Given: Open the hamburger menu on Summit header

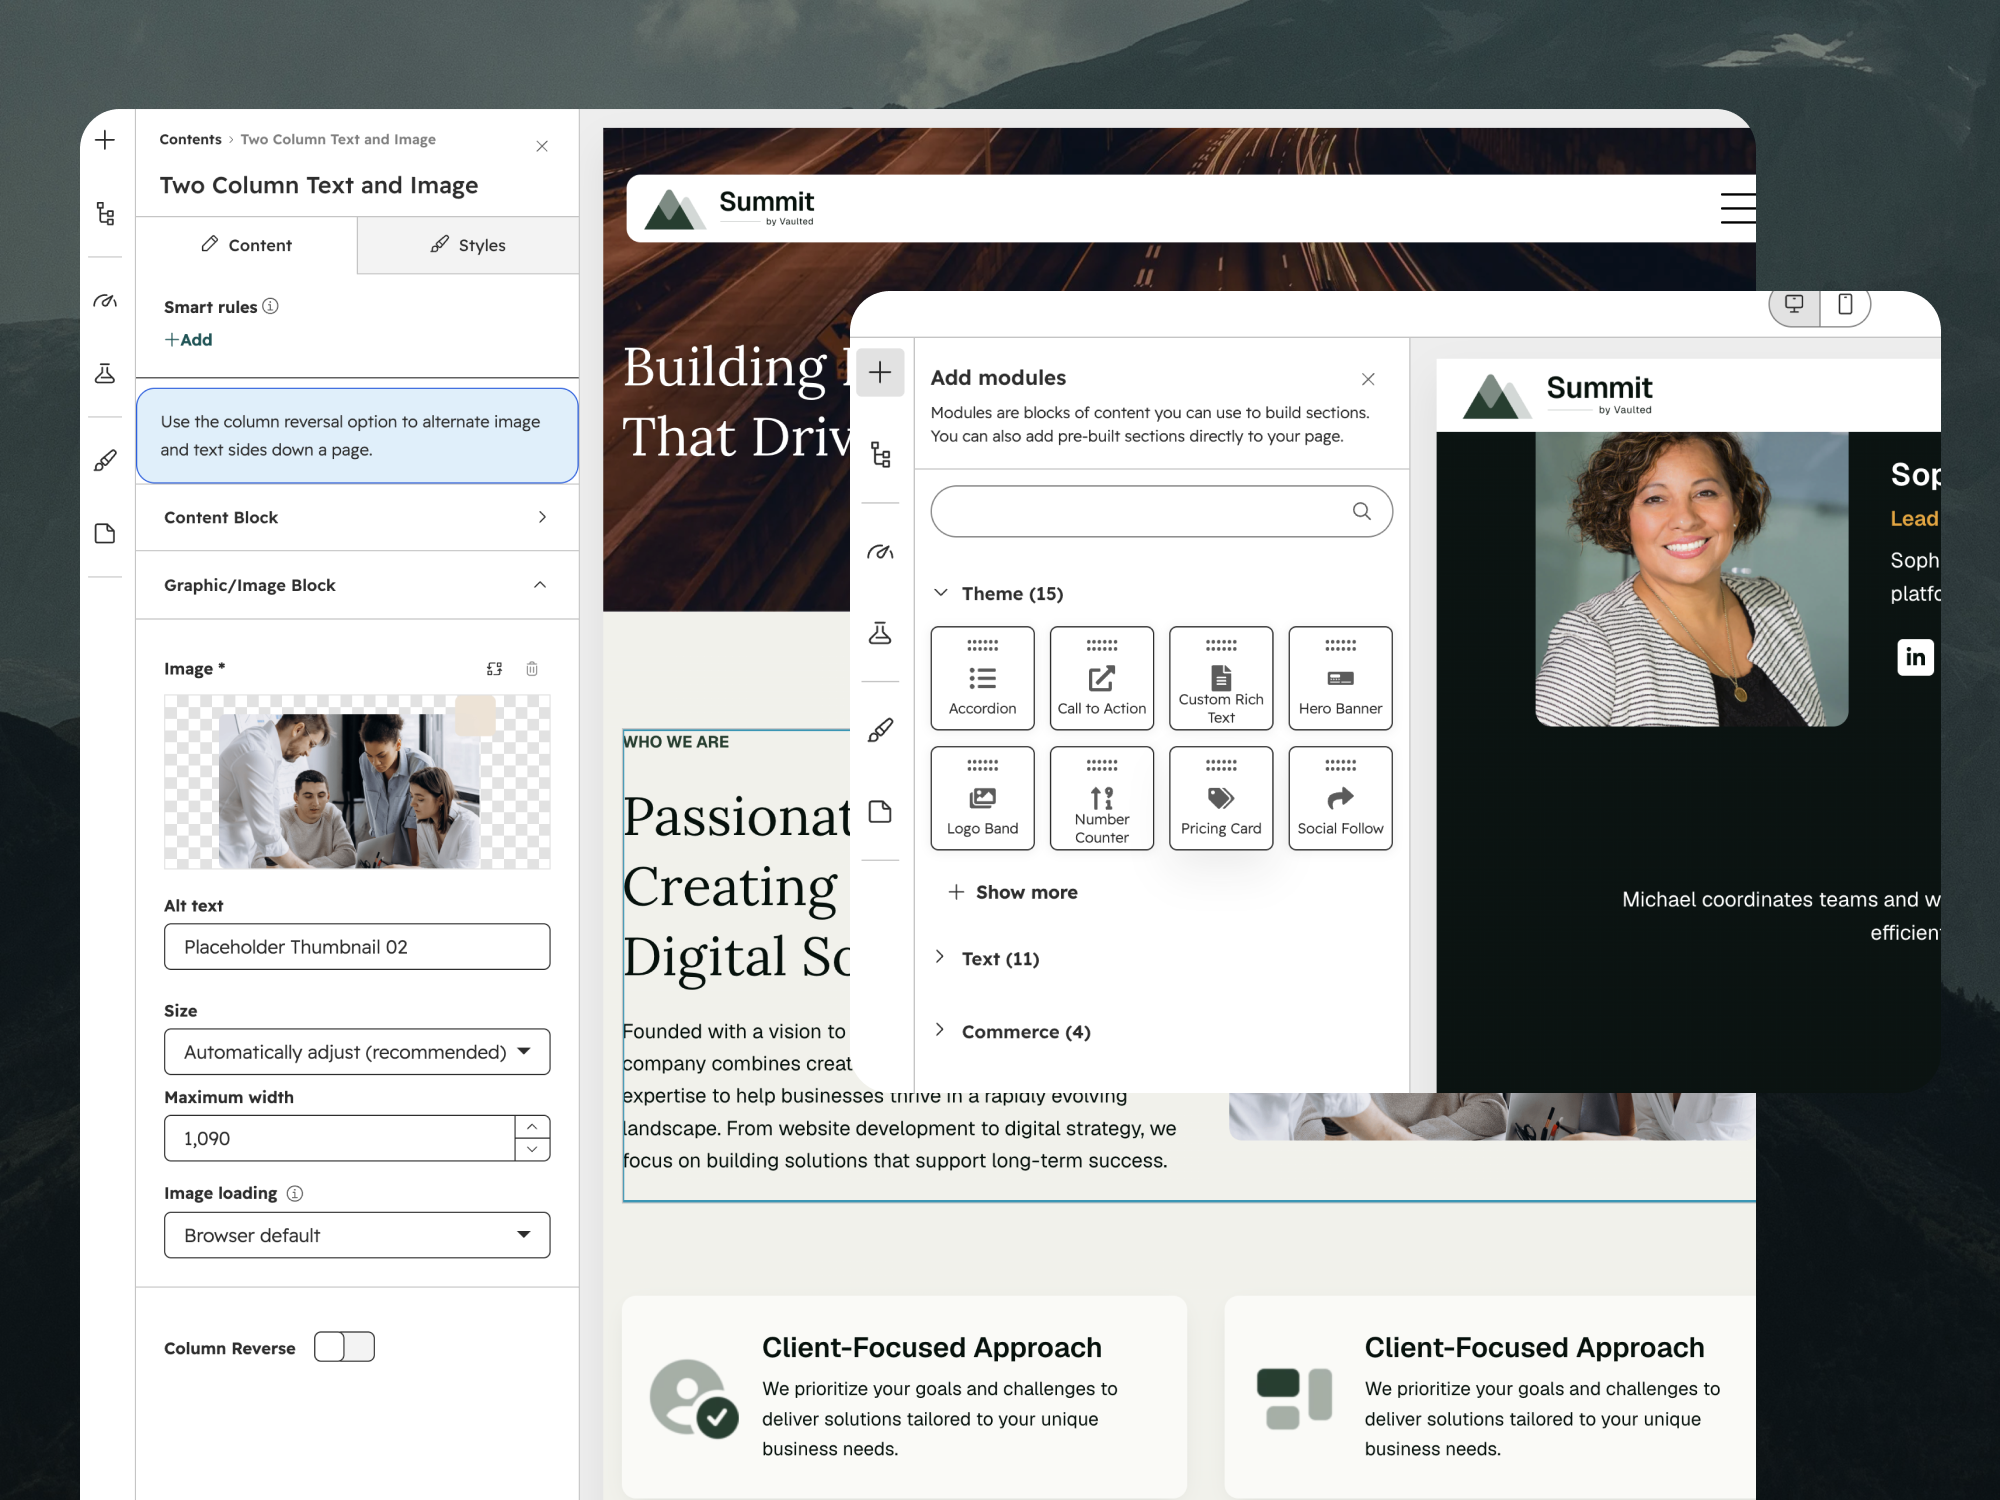Looking at the screenshot, I should pos(1738,208).
